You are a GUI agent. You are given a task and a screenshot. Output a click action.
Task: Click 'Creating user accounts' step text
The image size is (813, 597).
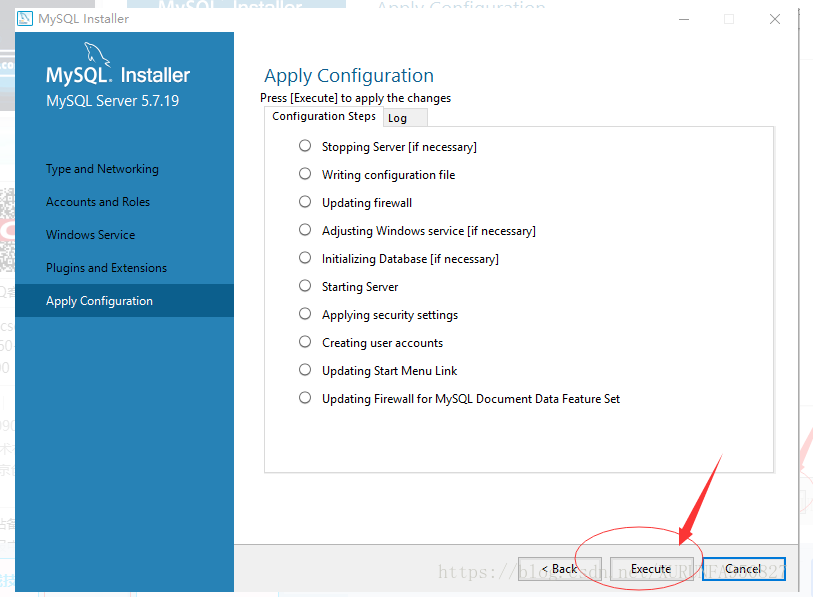tap(383, 343)
